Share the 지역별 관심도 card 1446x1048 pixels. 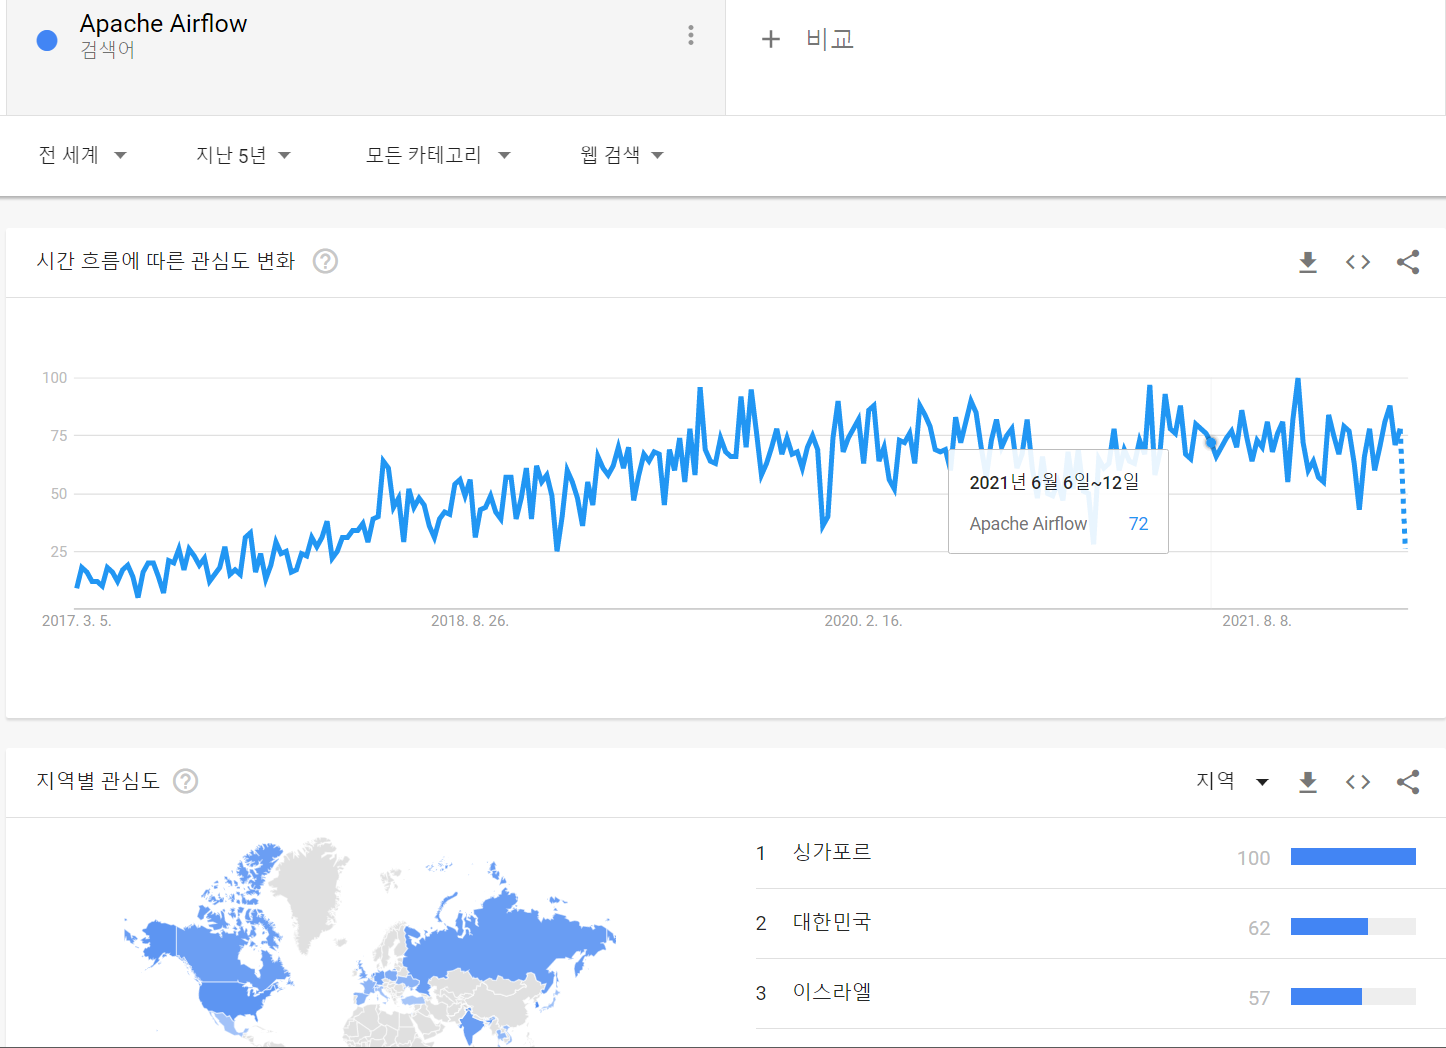[1408, 782]
